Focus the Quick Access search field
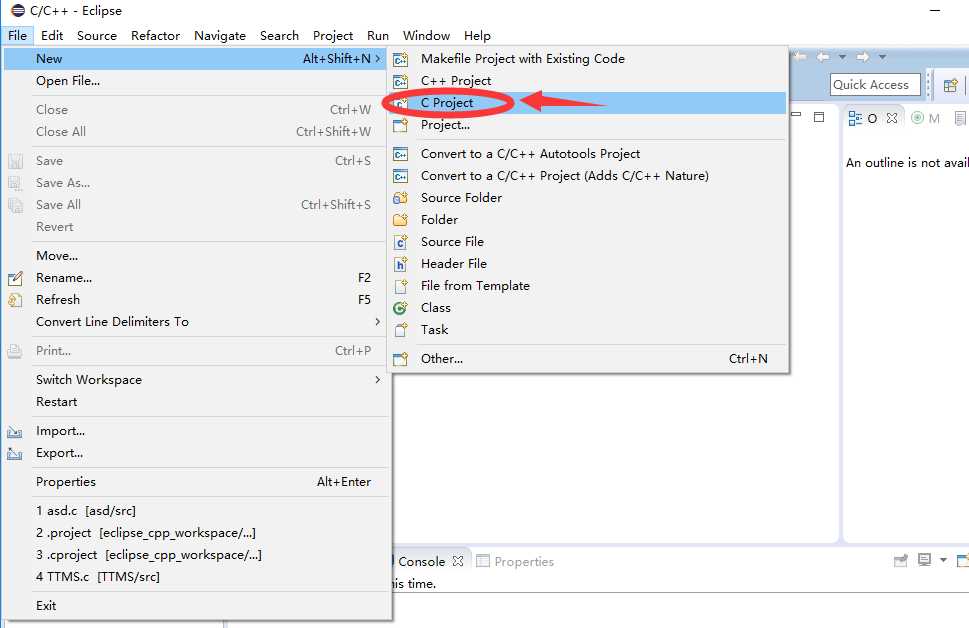Screen dimensions: 969x628 tap(875, 85)
